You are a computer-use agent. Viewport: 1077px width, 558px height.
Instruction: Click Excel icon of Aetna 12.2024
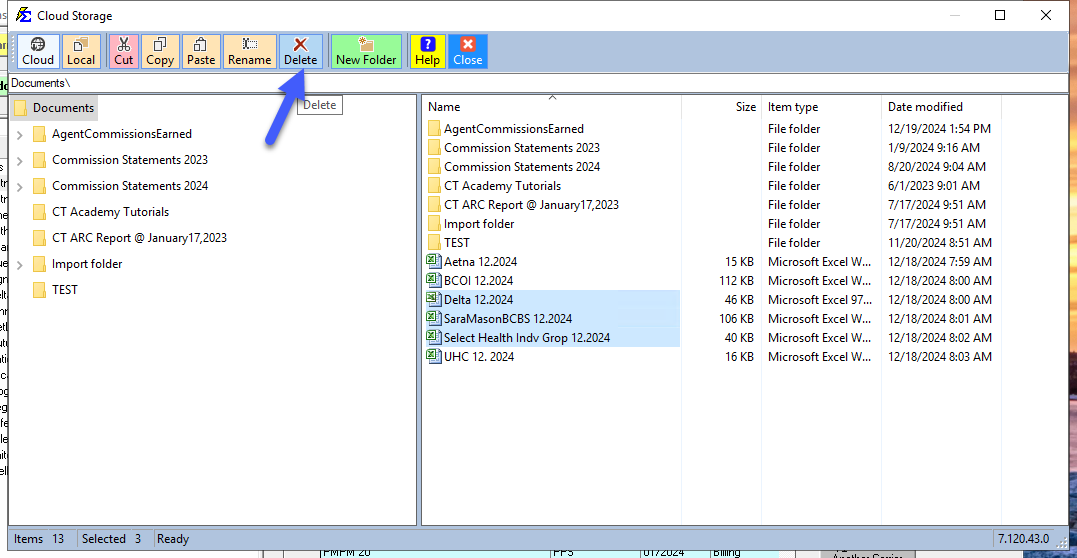point(433,261)
